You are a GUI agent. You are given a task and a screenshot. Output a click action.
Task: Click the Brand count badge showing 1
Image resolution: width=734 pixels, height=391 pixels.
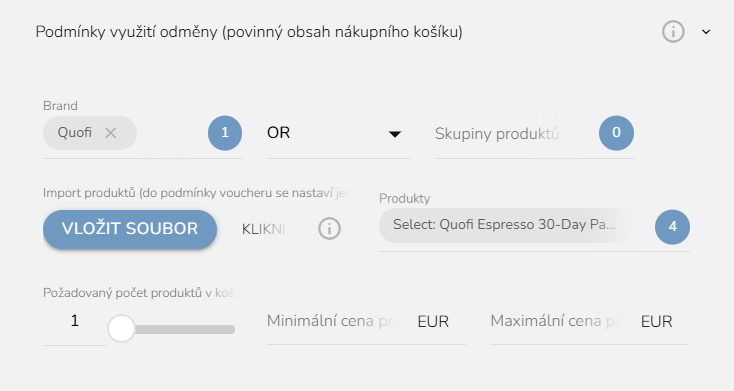[225, 133]
